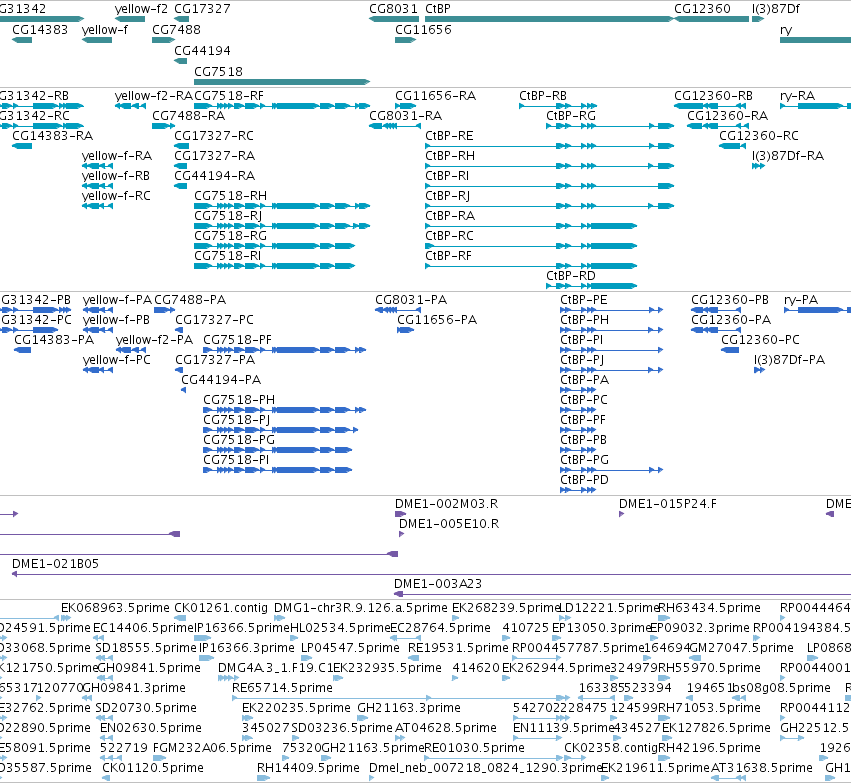Select protein CG7518-PJ
Screen dimensions: 851x783
(x=236, y=420)
